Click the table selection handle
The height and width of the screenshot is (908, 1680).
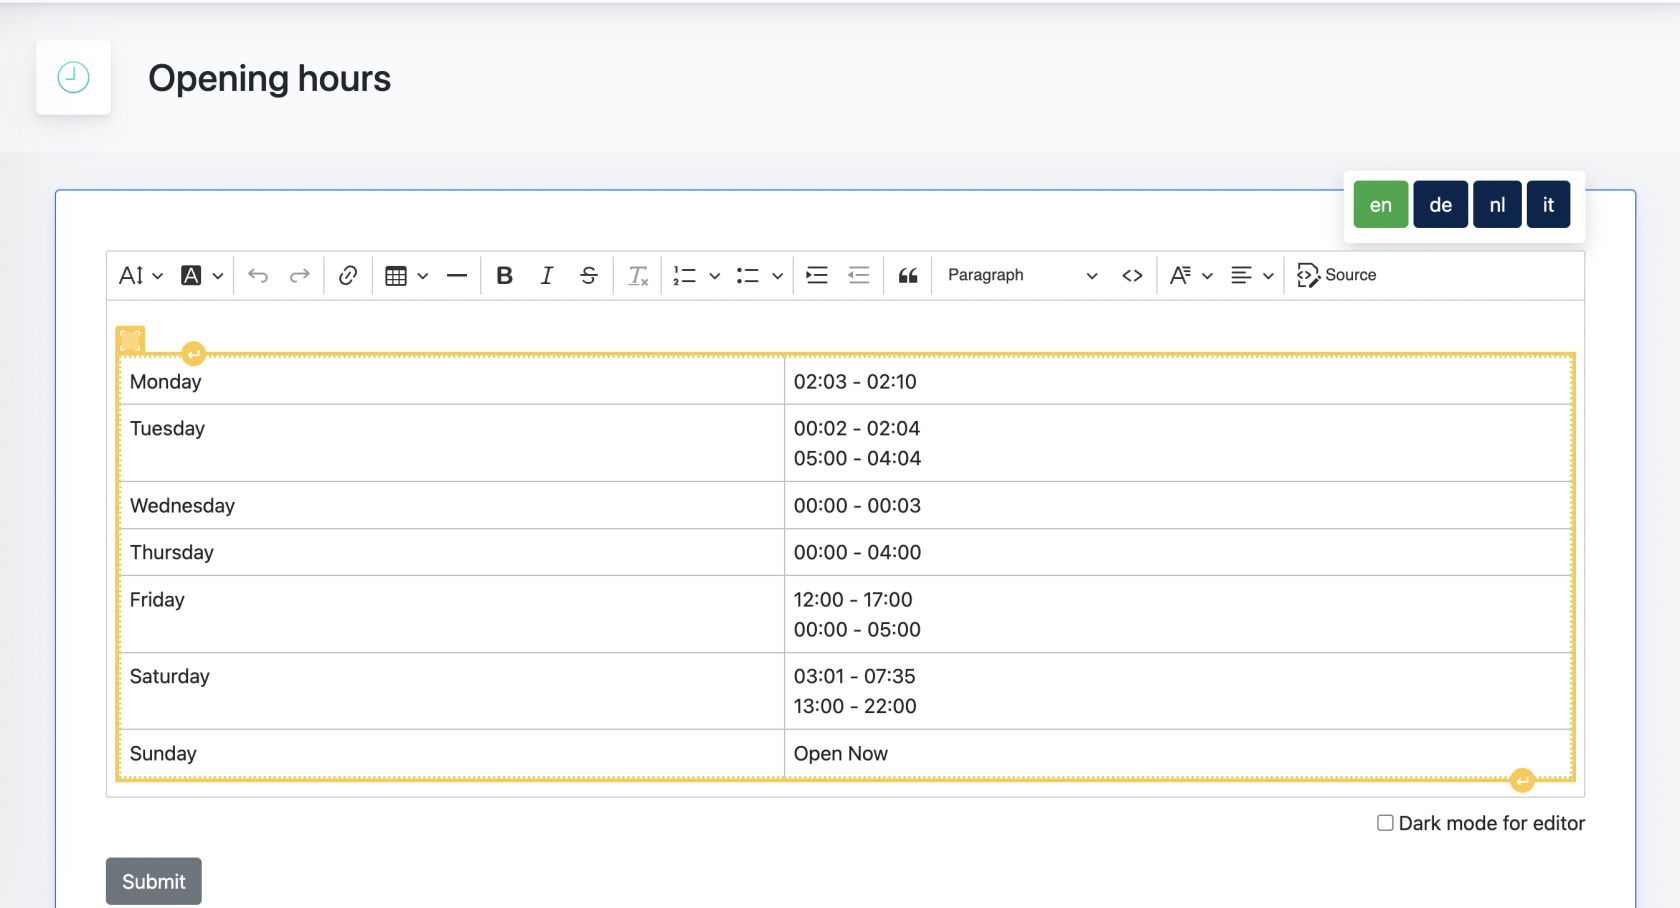click(131, 340)
